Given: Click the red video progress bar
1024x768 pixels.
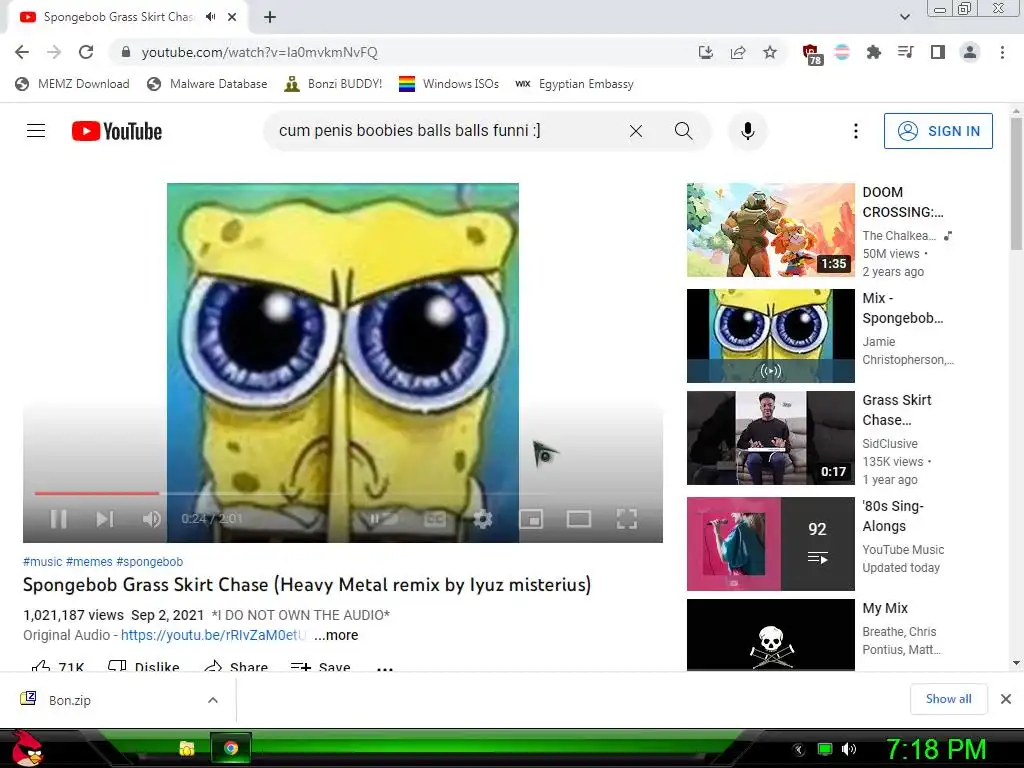Looking at the screenshot, I should point(97,493).
